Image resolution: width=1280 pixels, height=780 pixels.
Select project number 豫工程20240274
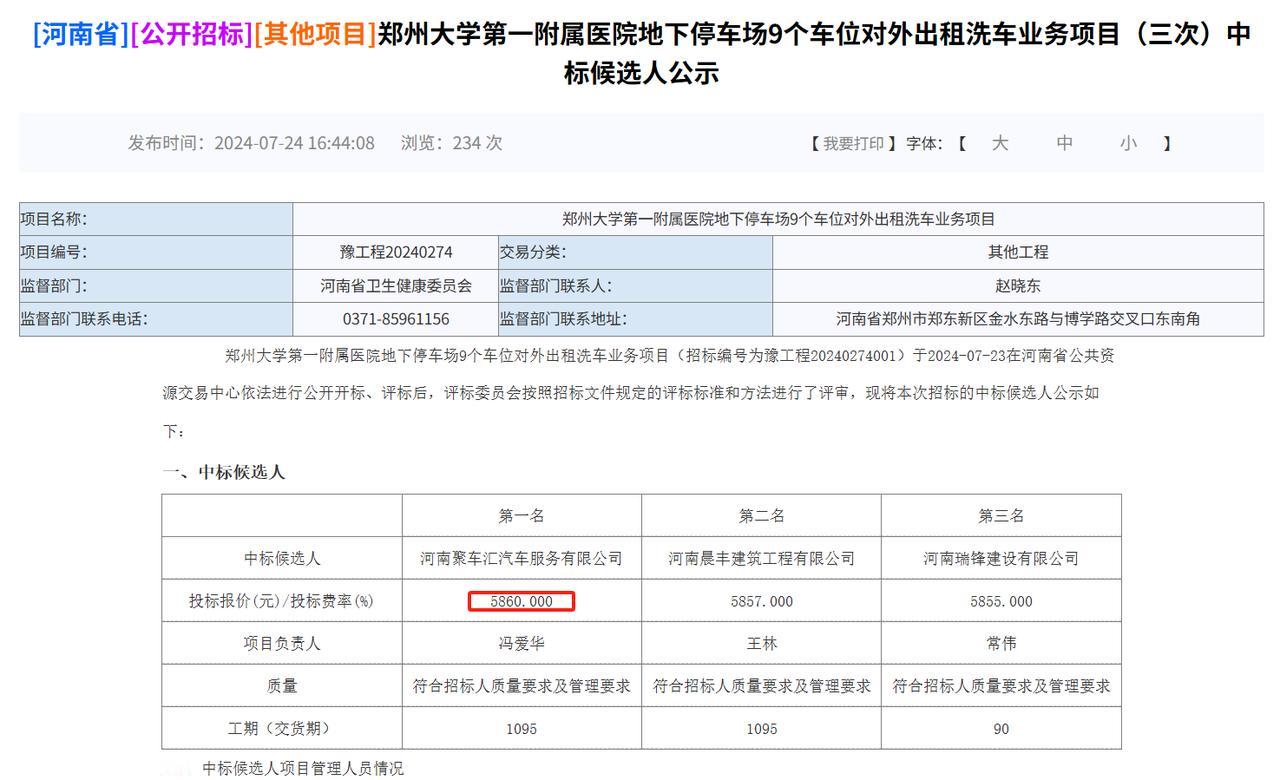point(396,252)
